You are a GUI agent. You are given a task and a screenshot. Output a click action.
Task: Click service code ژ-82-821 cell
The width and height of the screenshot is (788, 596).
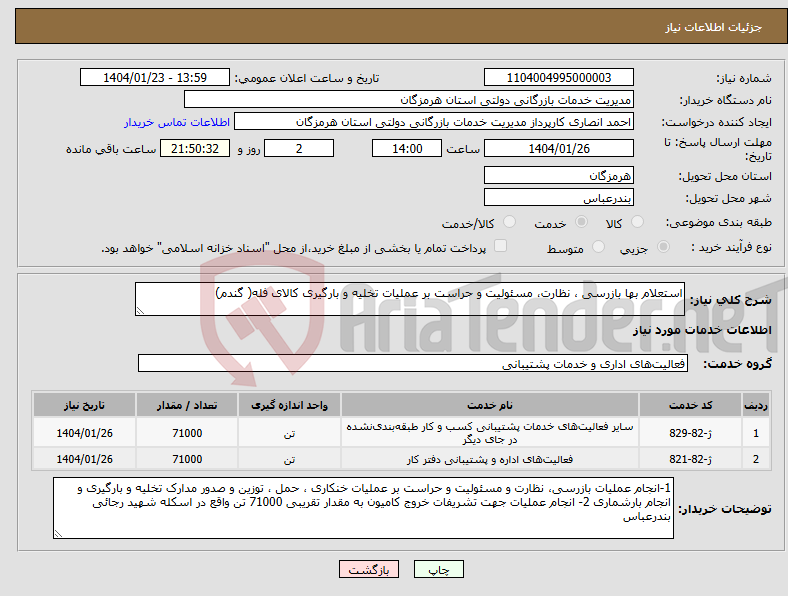click(691, 459)
